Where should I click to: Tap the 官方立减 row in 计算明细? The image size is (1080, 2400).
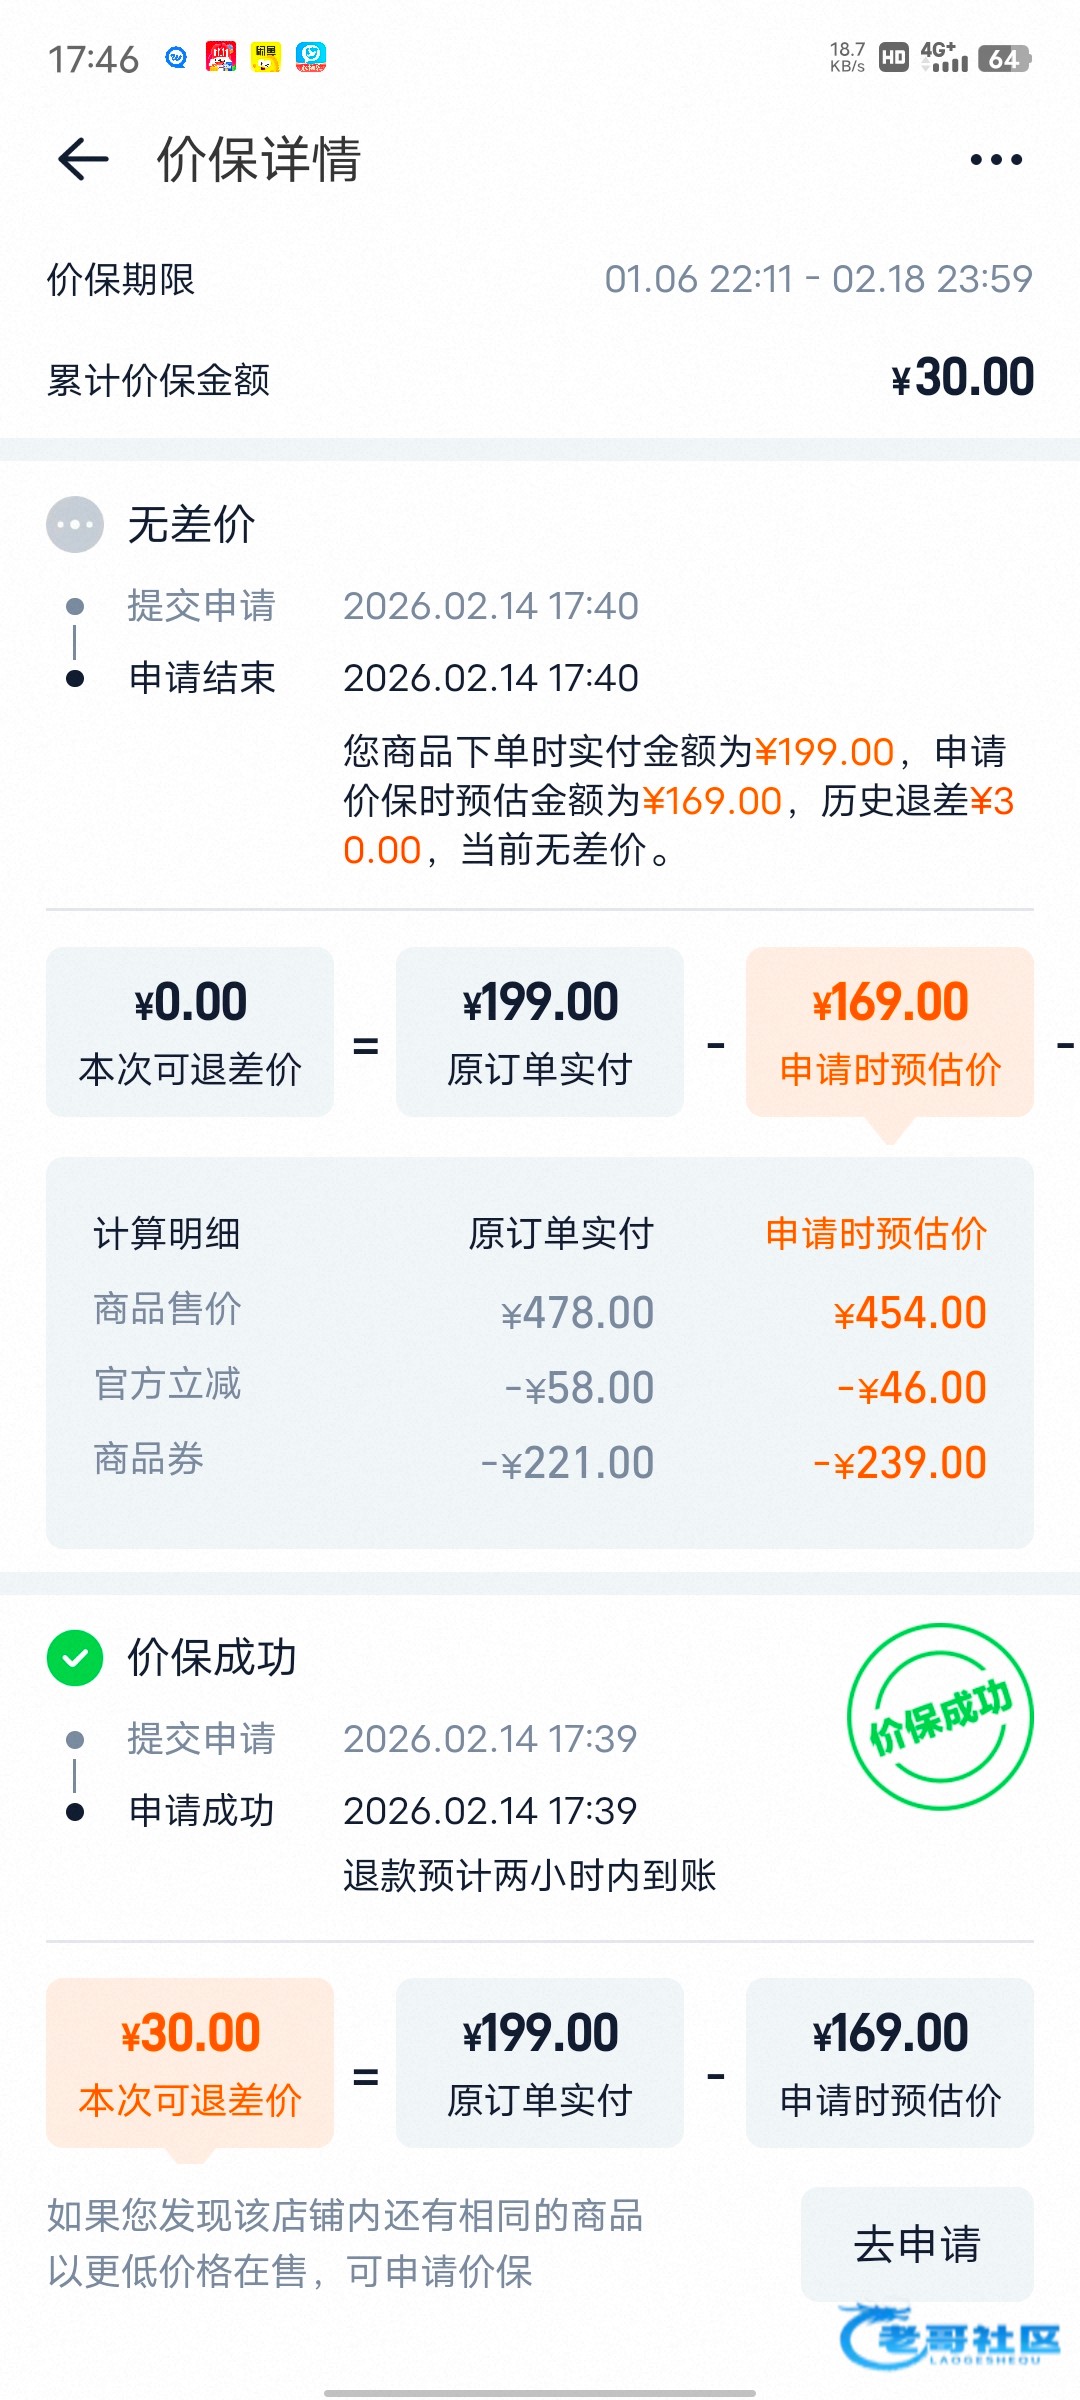(540, 1386)
